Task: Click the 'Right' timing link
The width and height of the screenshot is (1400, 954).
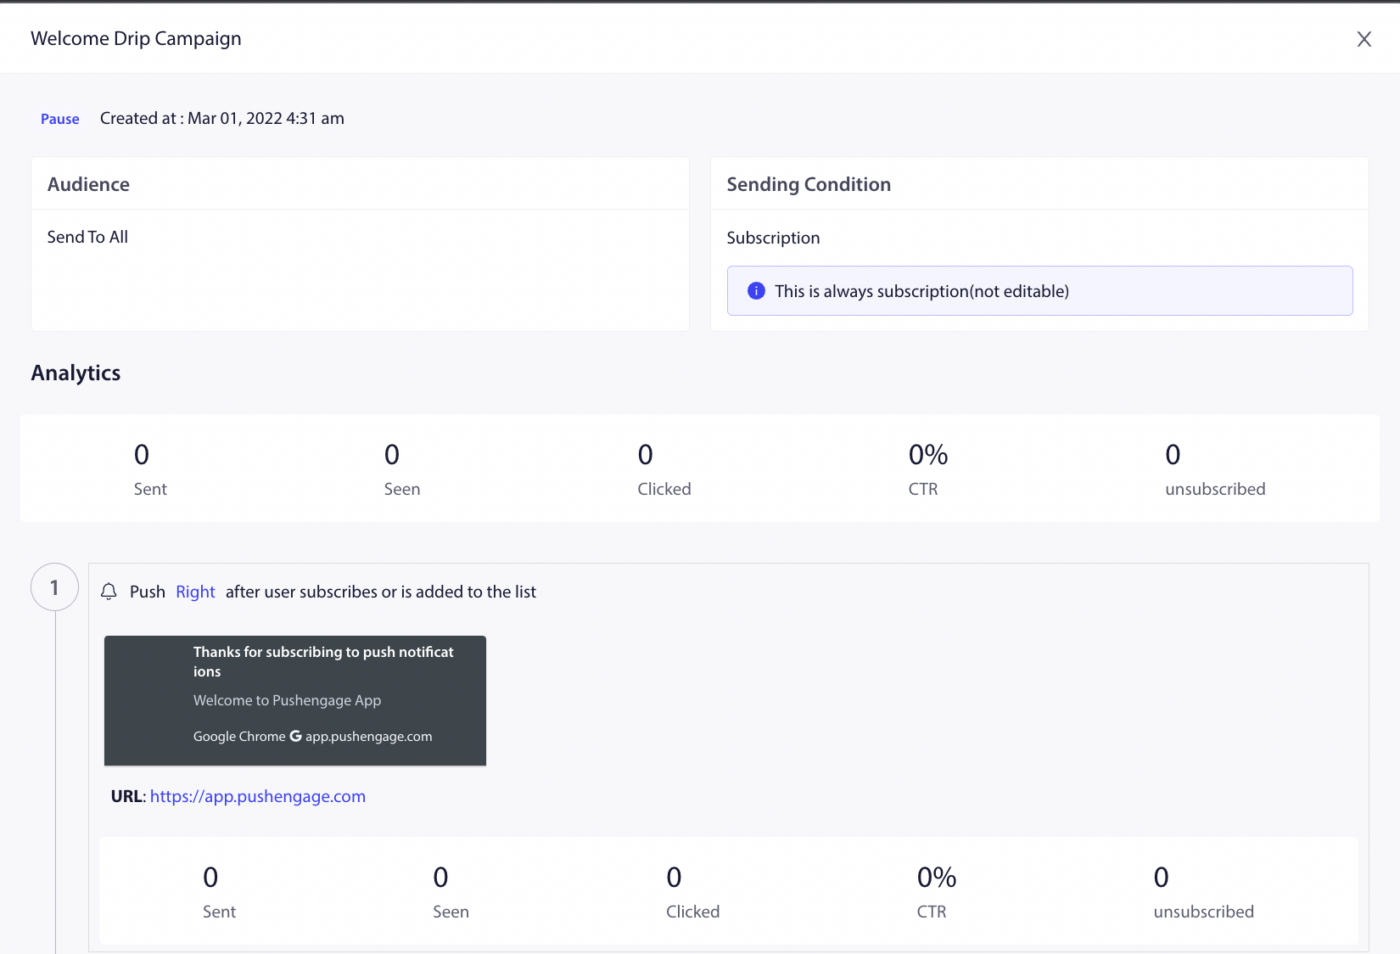Action: tap(195, 592)
